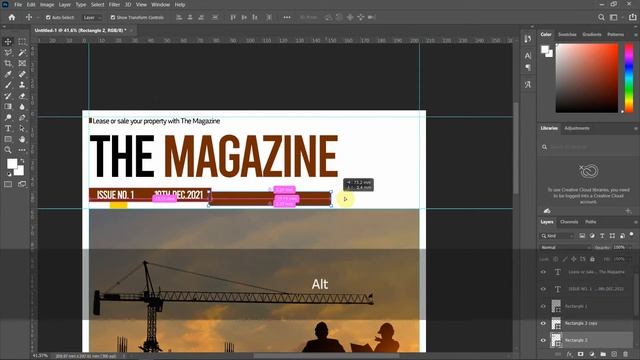
Task: Select the Pen tool
Action: [x=22, y=118]
